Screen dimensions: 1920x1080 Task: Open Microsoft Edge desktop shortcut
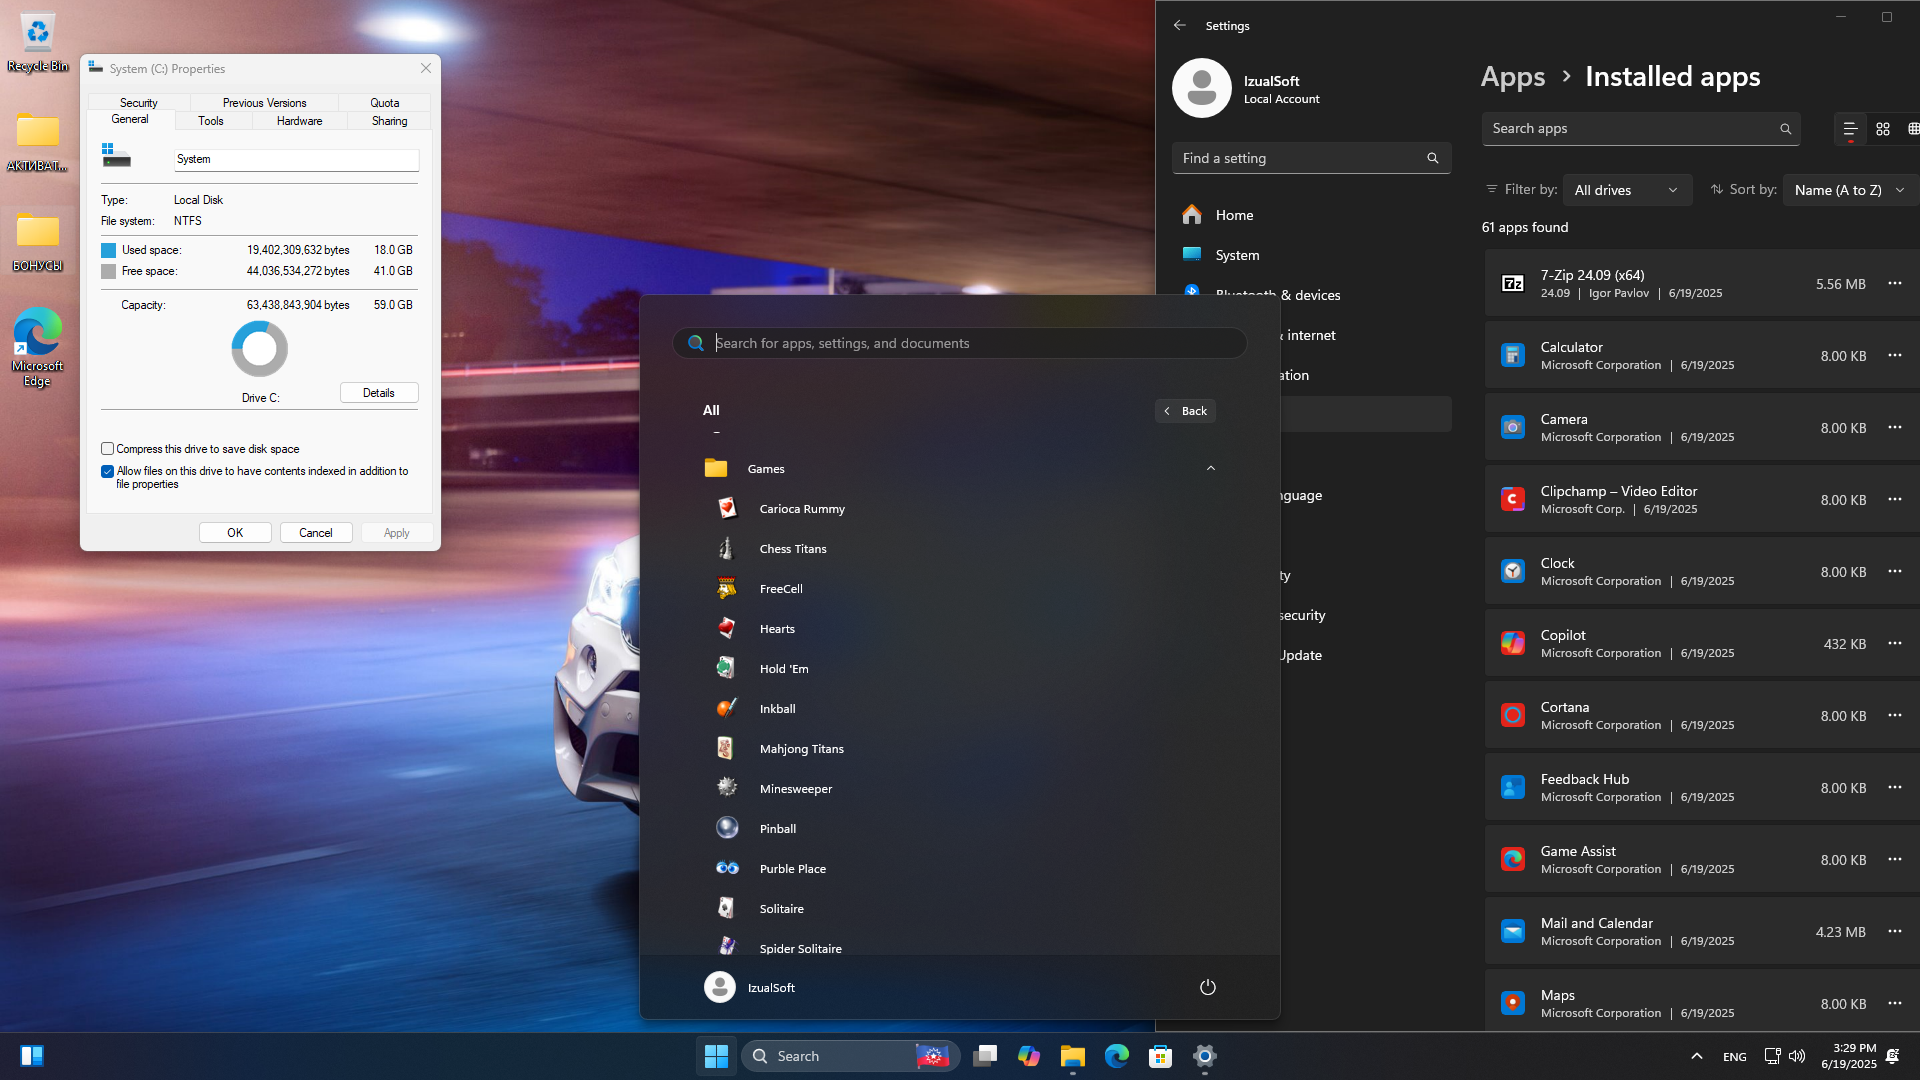pyautogui.click(x=38, y=347)
